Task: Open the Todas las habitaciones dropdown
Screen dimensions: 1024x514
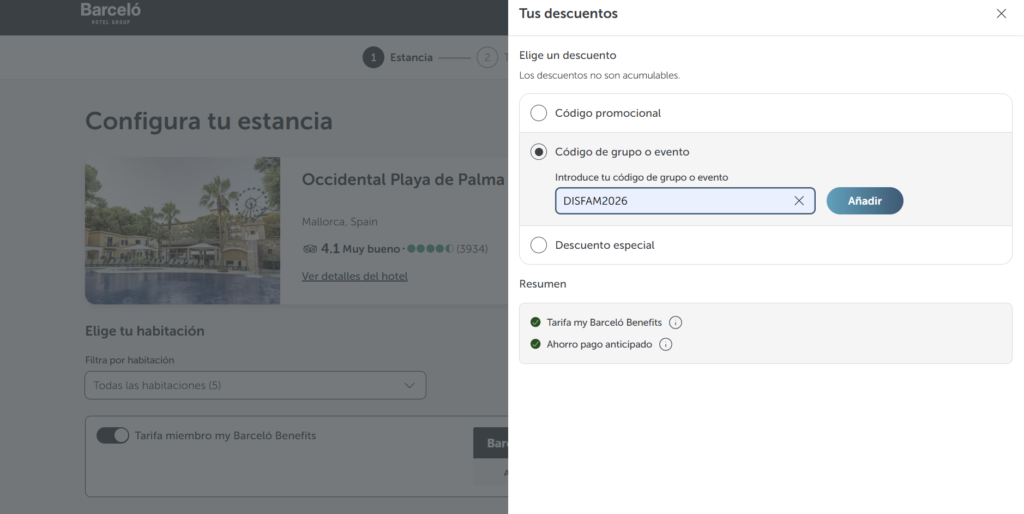Action: (255, 385)
